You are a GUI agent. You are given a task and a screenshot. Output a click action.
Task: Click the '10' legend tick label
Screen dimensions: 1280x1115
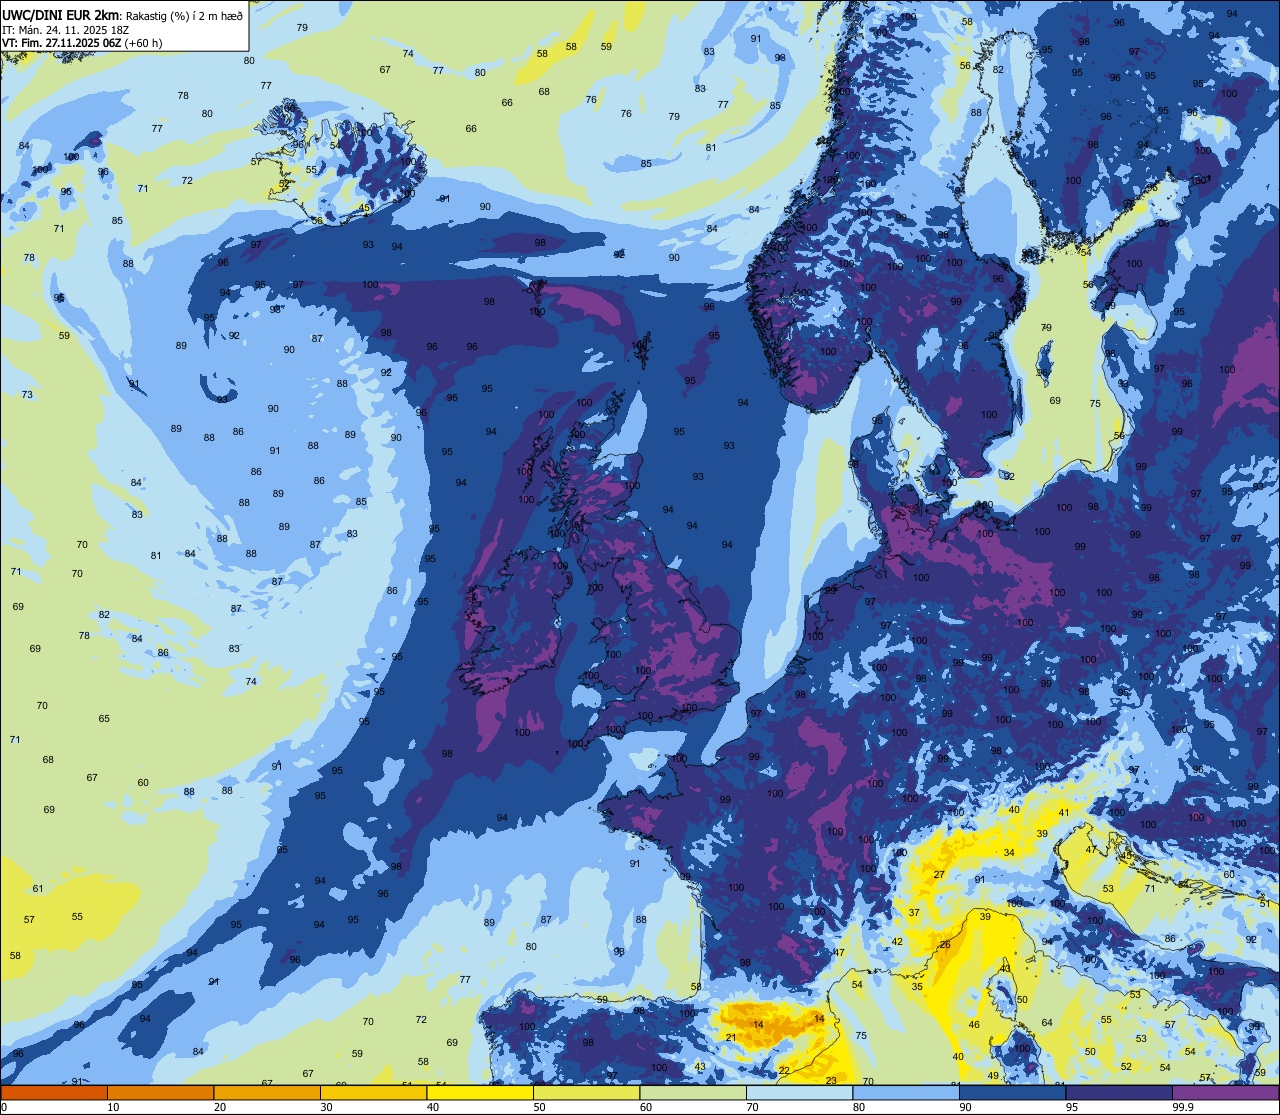[113, 1107]
